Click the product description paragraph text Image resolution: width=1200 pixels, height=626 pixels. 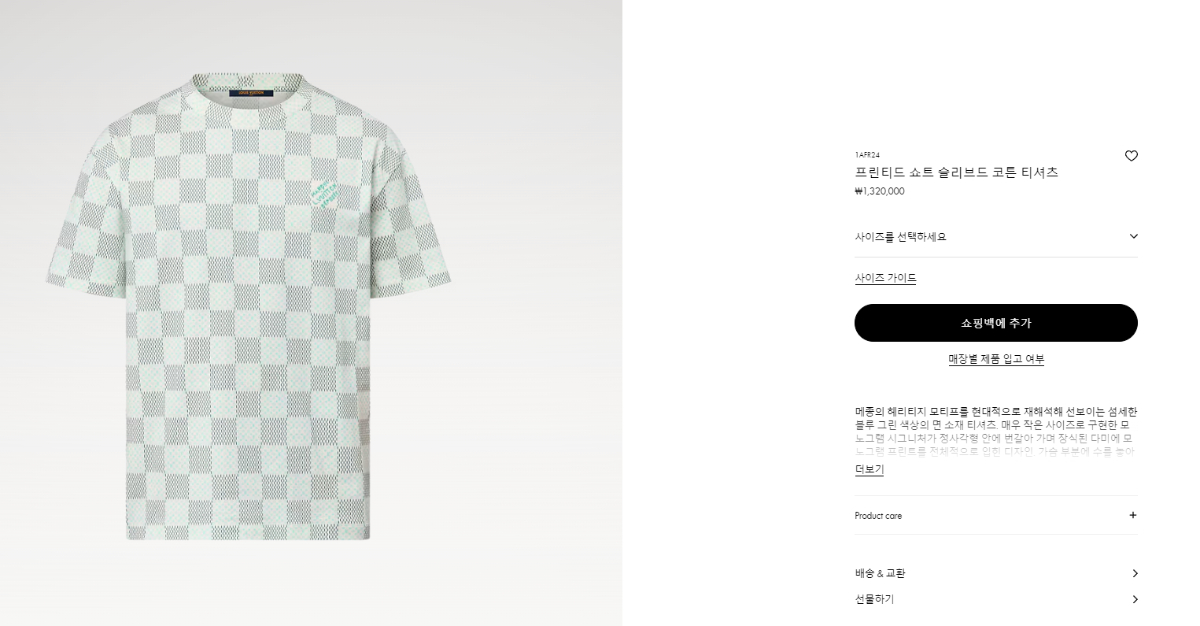[996, 431]
